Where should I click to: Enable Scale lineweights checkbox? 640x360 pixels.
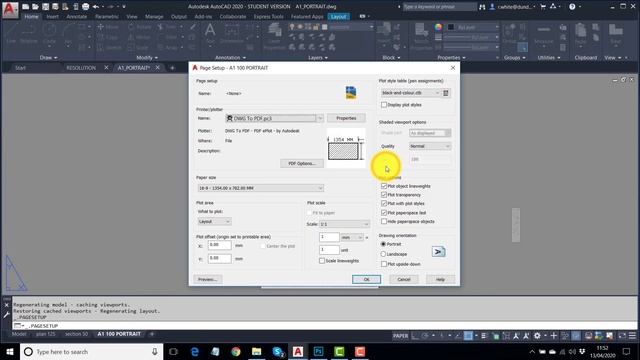tap(322, 261)
